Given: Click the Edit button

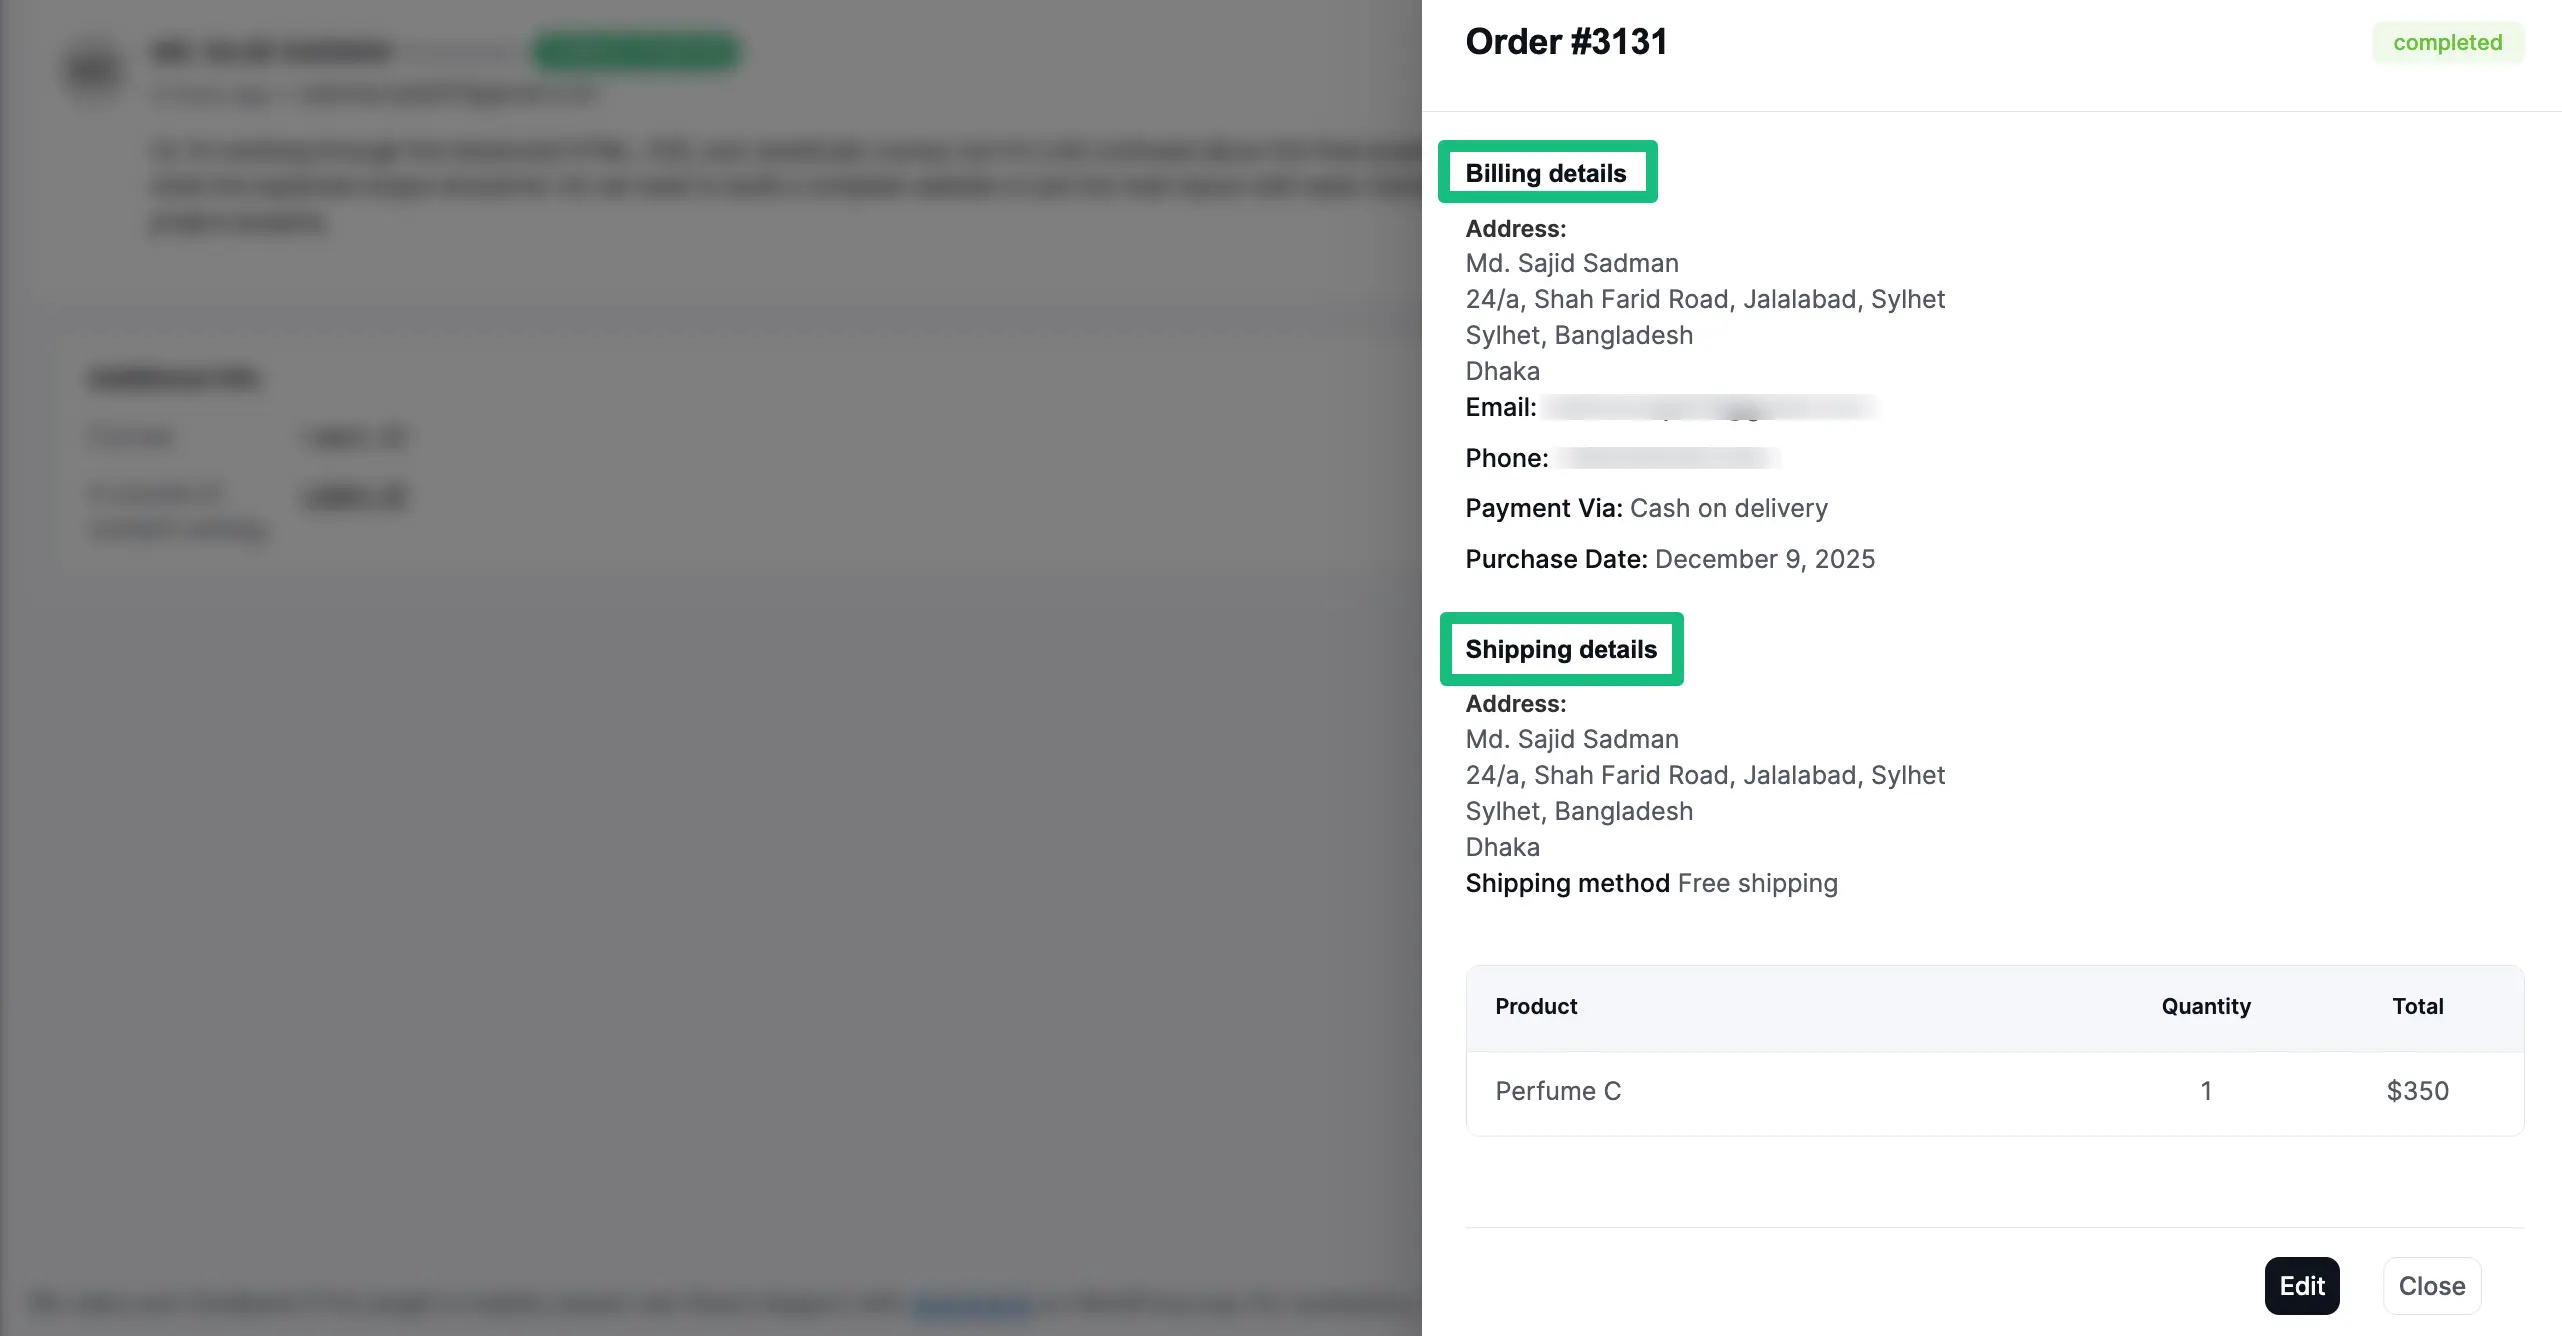Looking at the screenshot, I should pyautogui.click(x=2301, y=1285).
